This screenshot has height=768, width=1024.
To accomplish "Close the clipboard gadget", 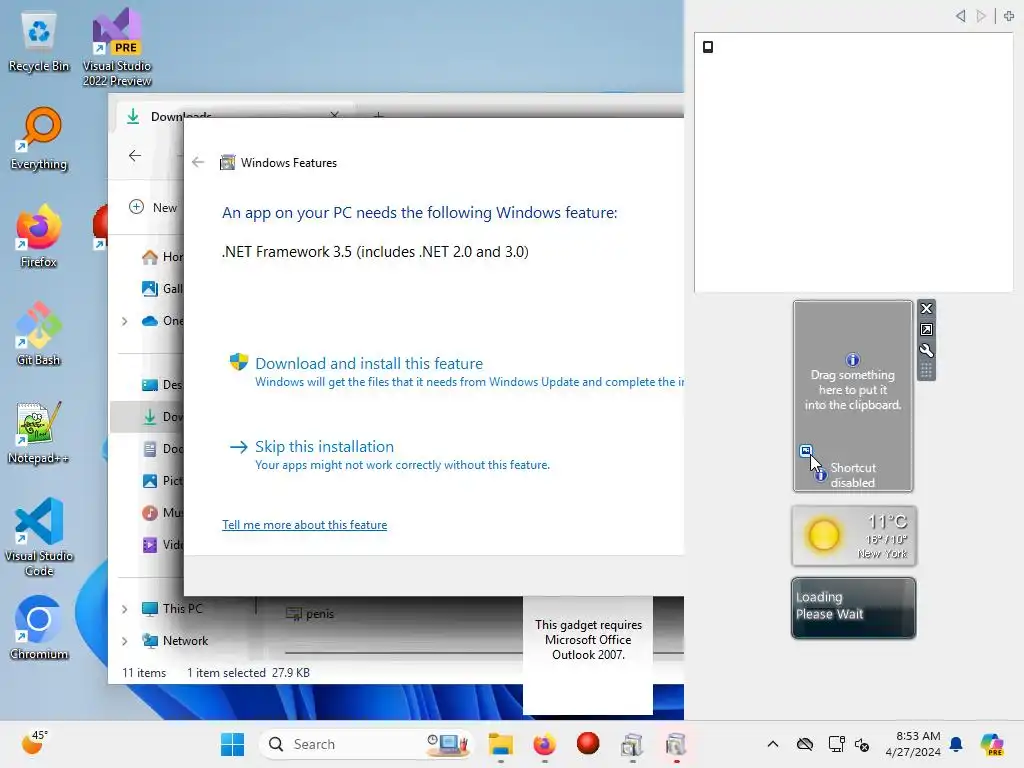I will [x=926, y=308].
